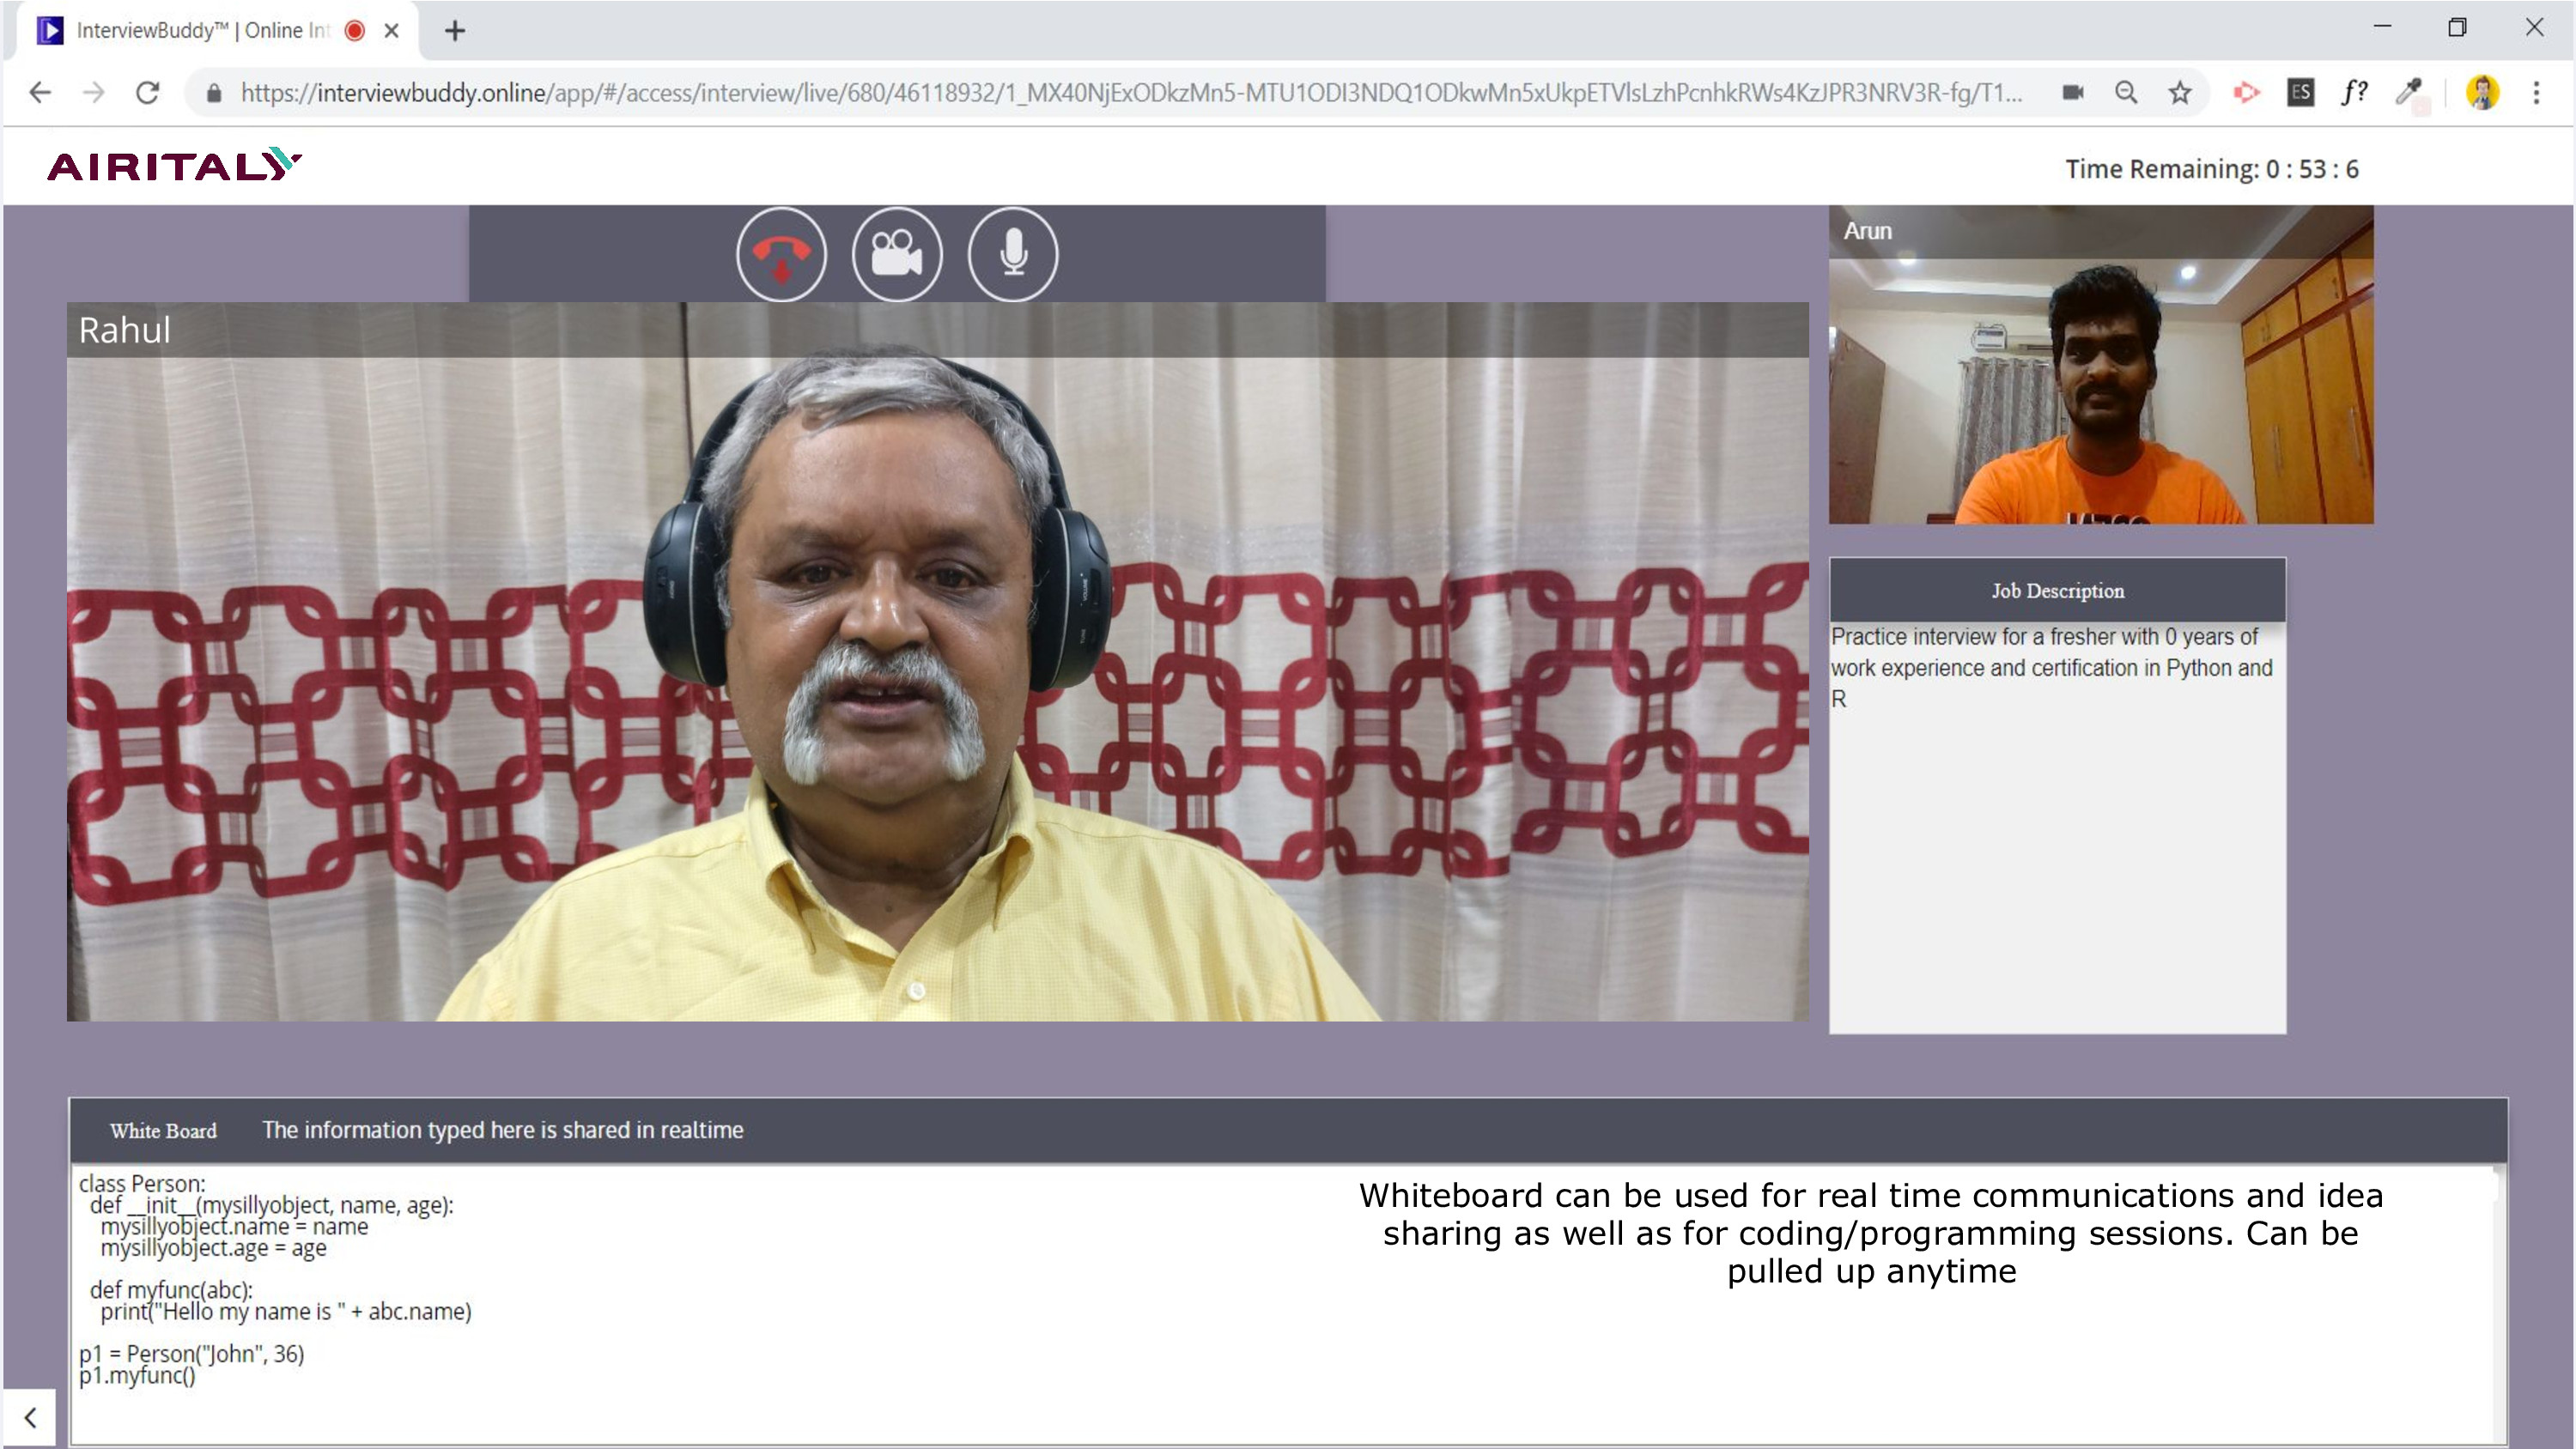This screenshot has width=2576, height=1449.
Task: Open a new browser tab
Action: 455,31
